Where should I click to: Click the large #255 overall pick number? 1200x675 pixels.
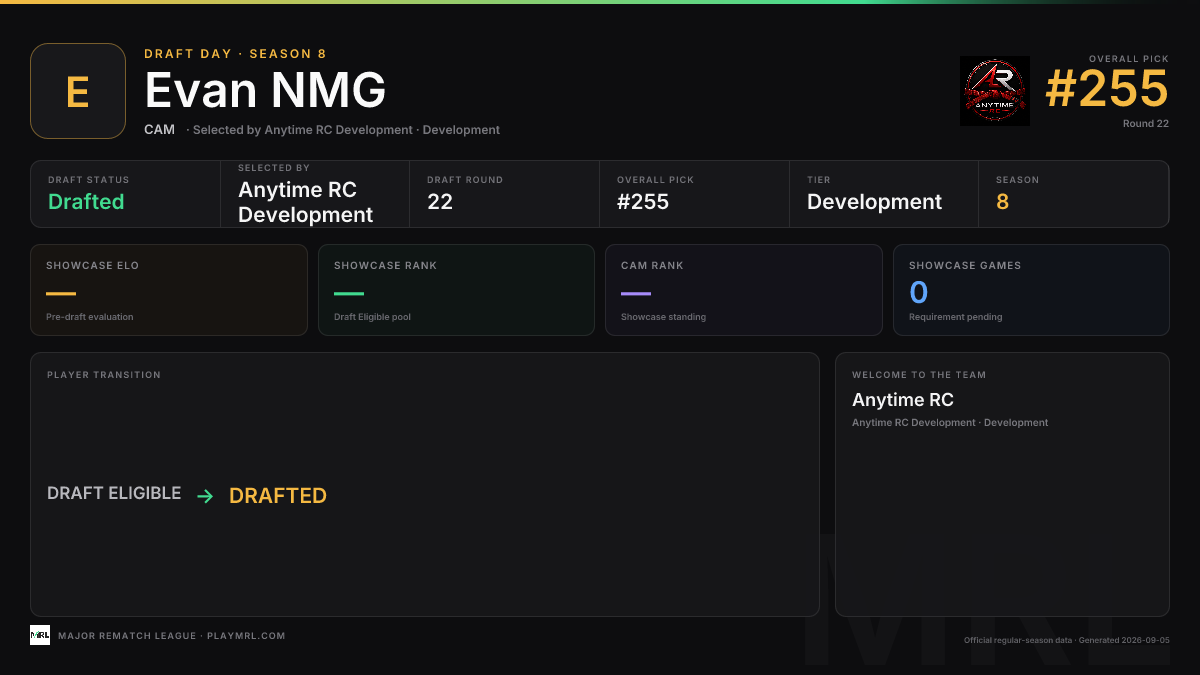(1107, 89)
